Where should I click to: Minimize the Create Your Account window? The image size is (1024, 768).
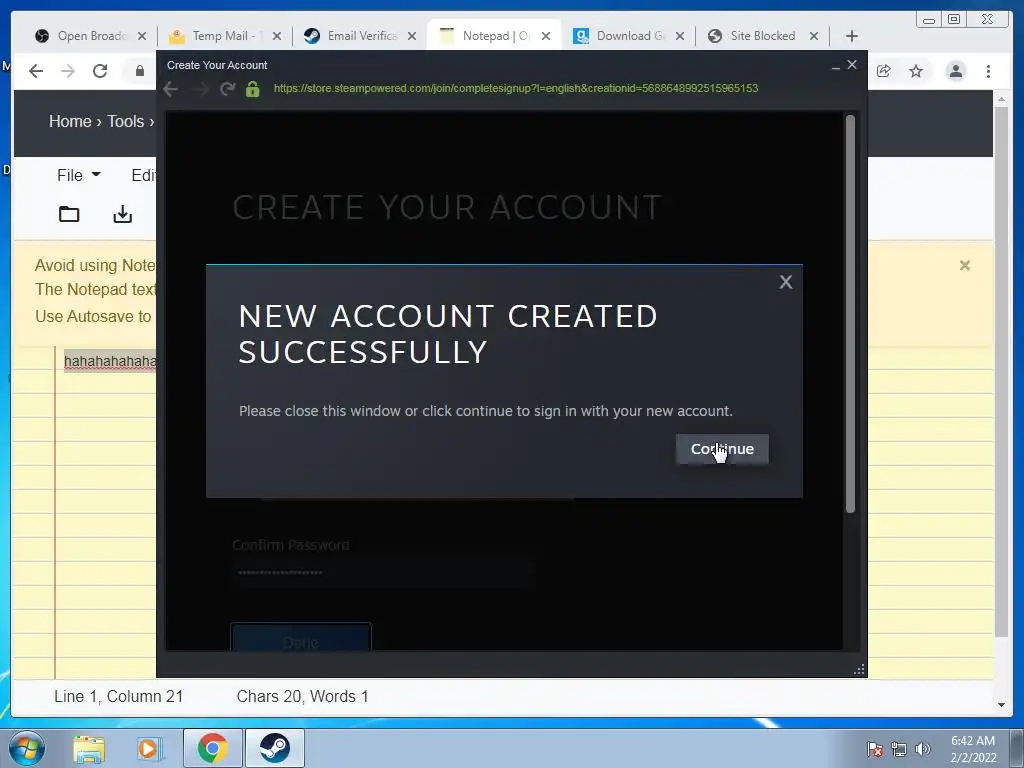pos(835,66)
